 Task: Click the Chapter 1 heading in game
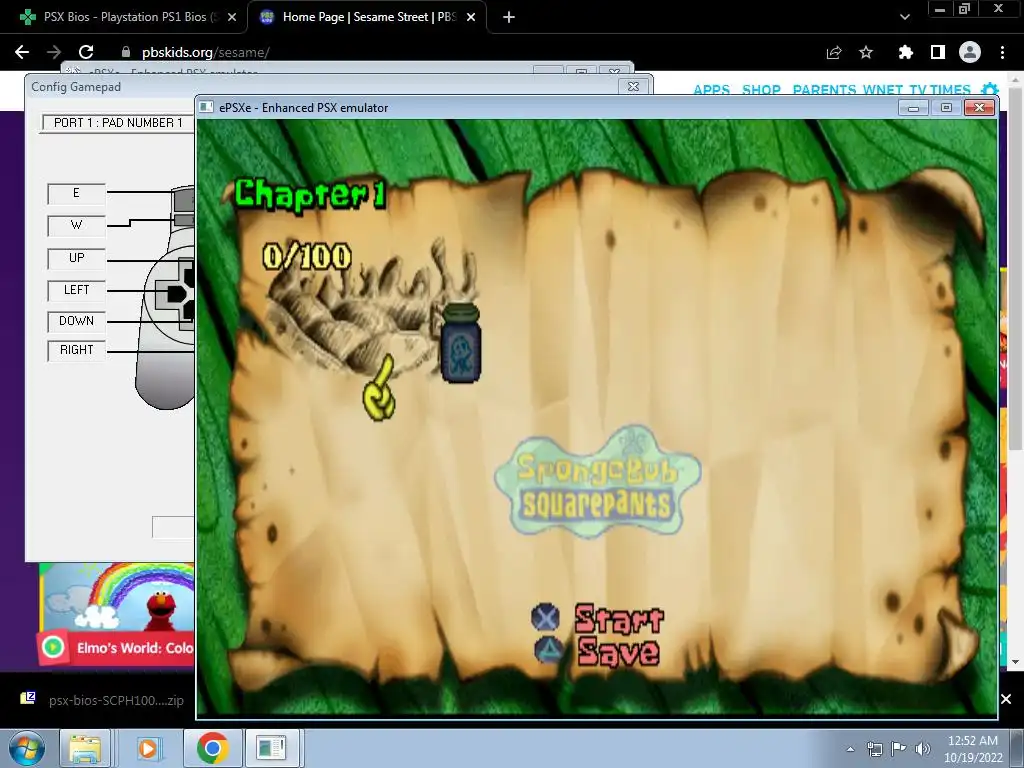tap(310, 195)
